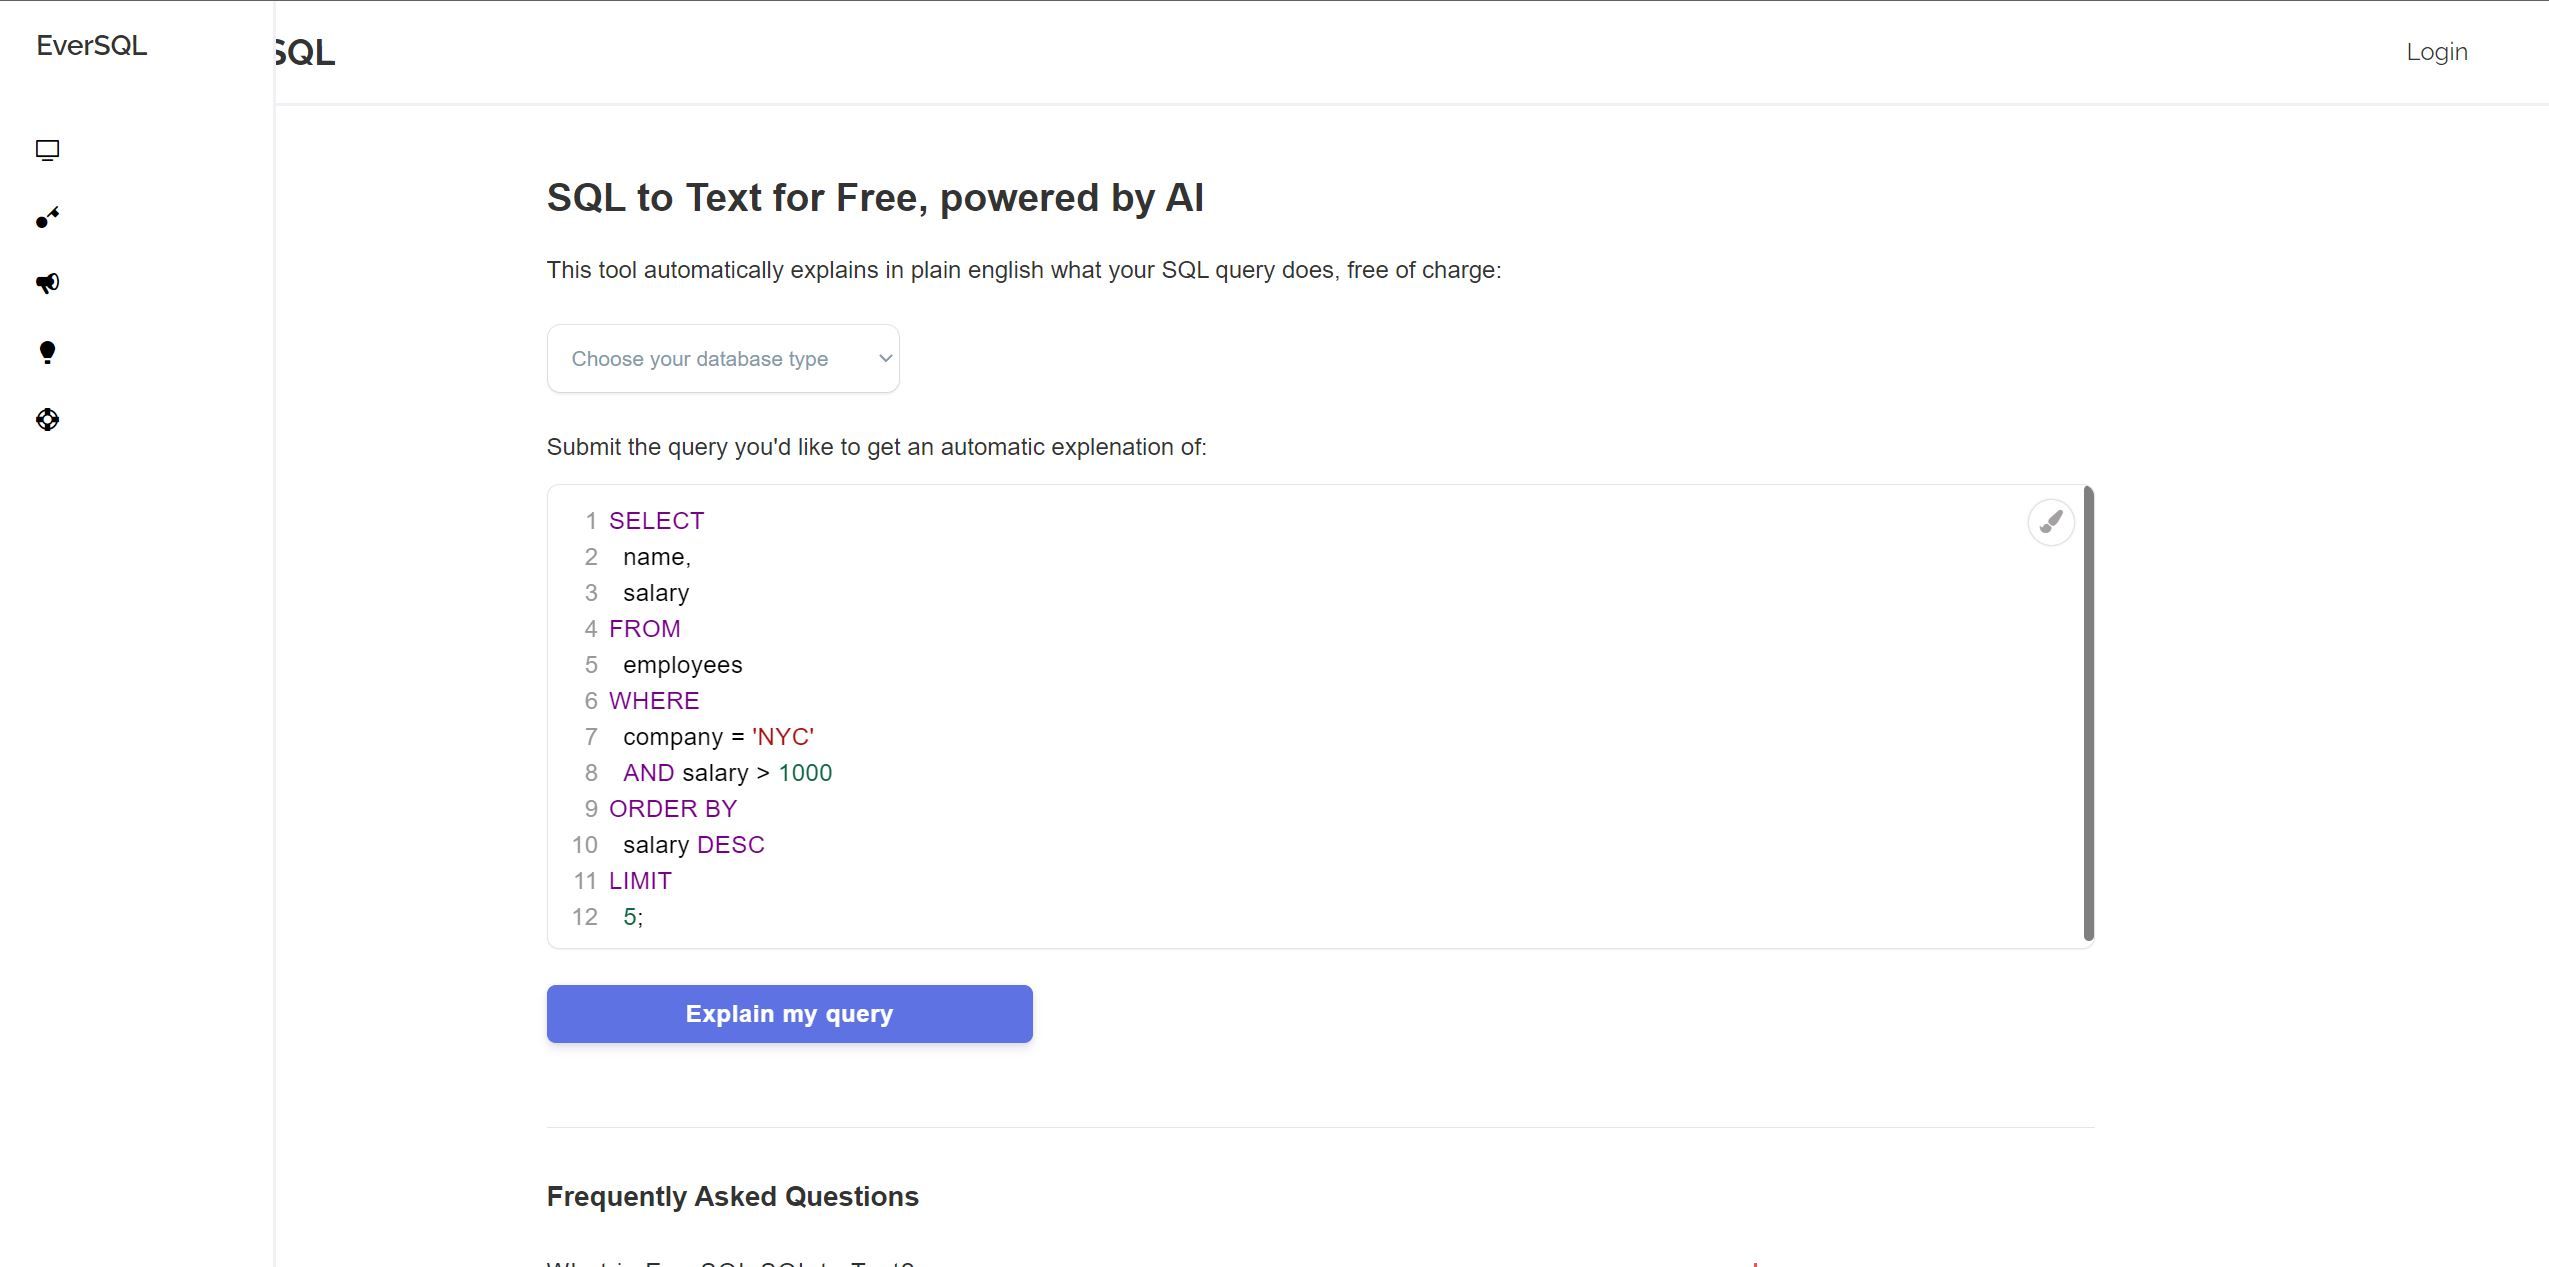Click the ORDER BY keyword line
Viewport: 2549px width, 1267px height.
tap(673, 809)
